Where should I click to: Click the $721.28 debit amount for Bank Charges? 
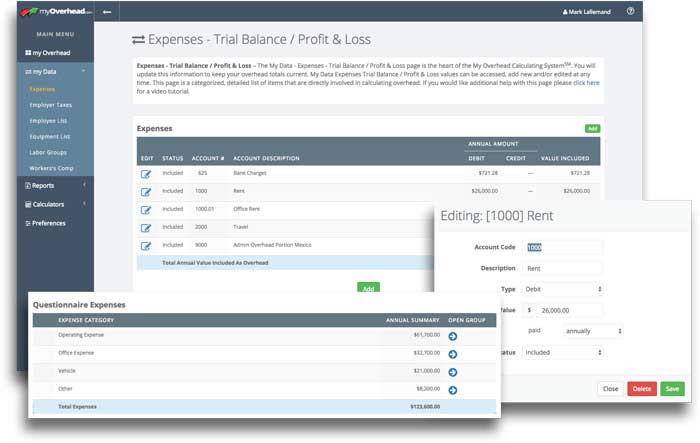click(x=488, y=173)
